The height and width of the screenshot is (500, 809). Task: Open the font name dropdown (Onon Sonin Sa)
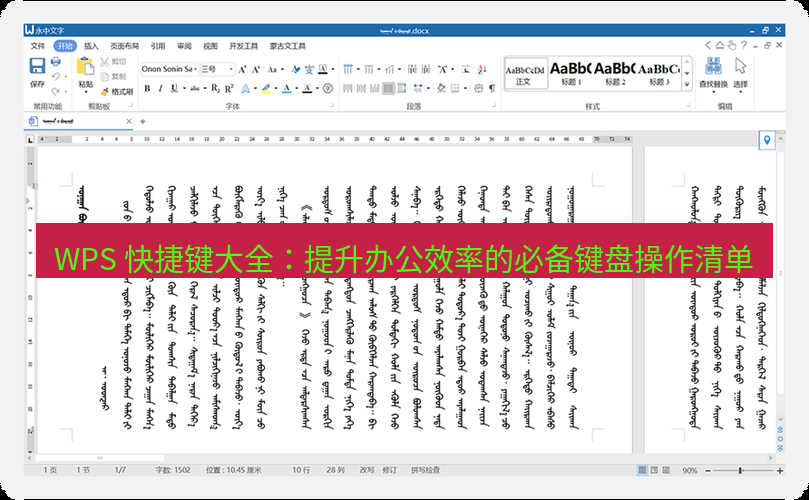coord(196,69)
